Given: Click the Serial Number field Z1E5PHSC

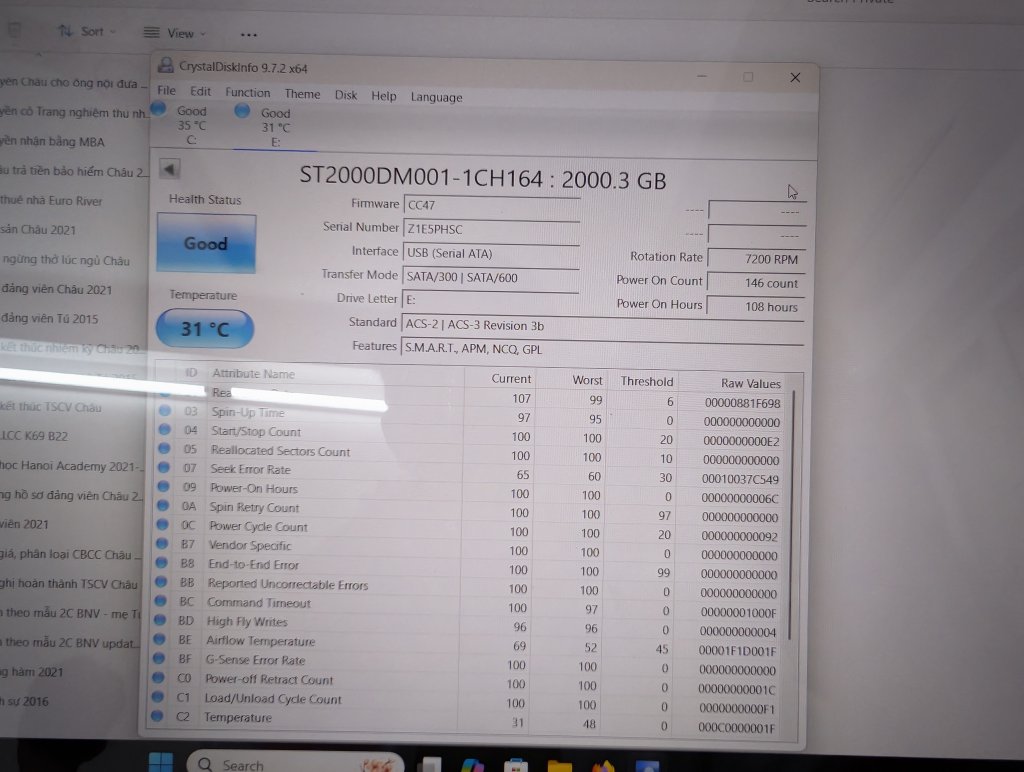Looking at the screenshot, I should point(492,229).
